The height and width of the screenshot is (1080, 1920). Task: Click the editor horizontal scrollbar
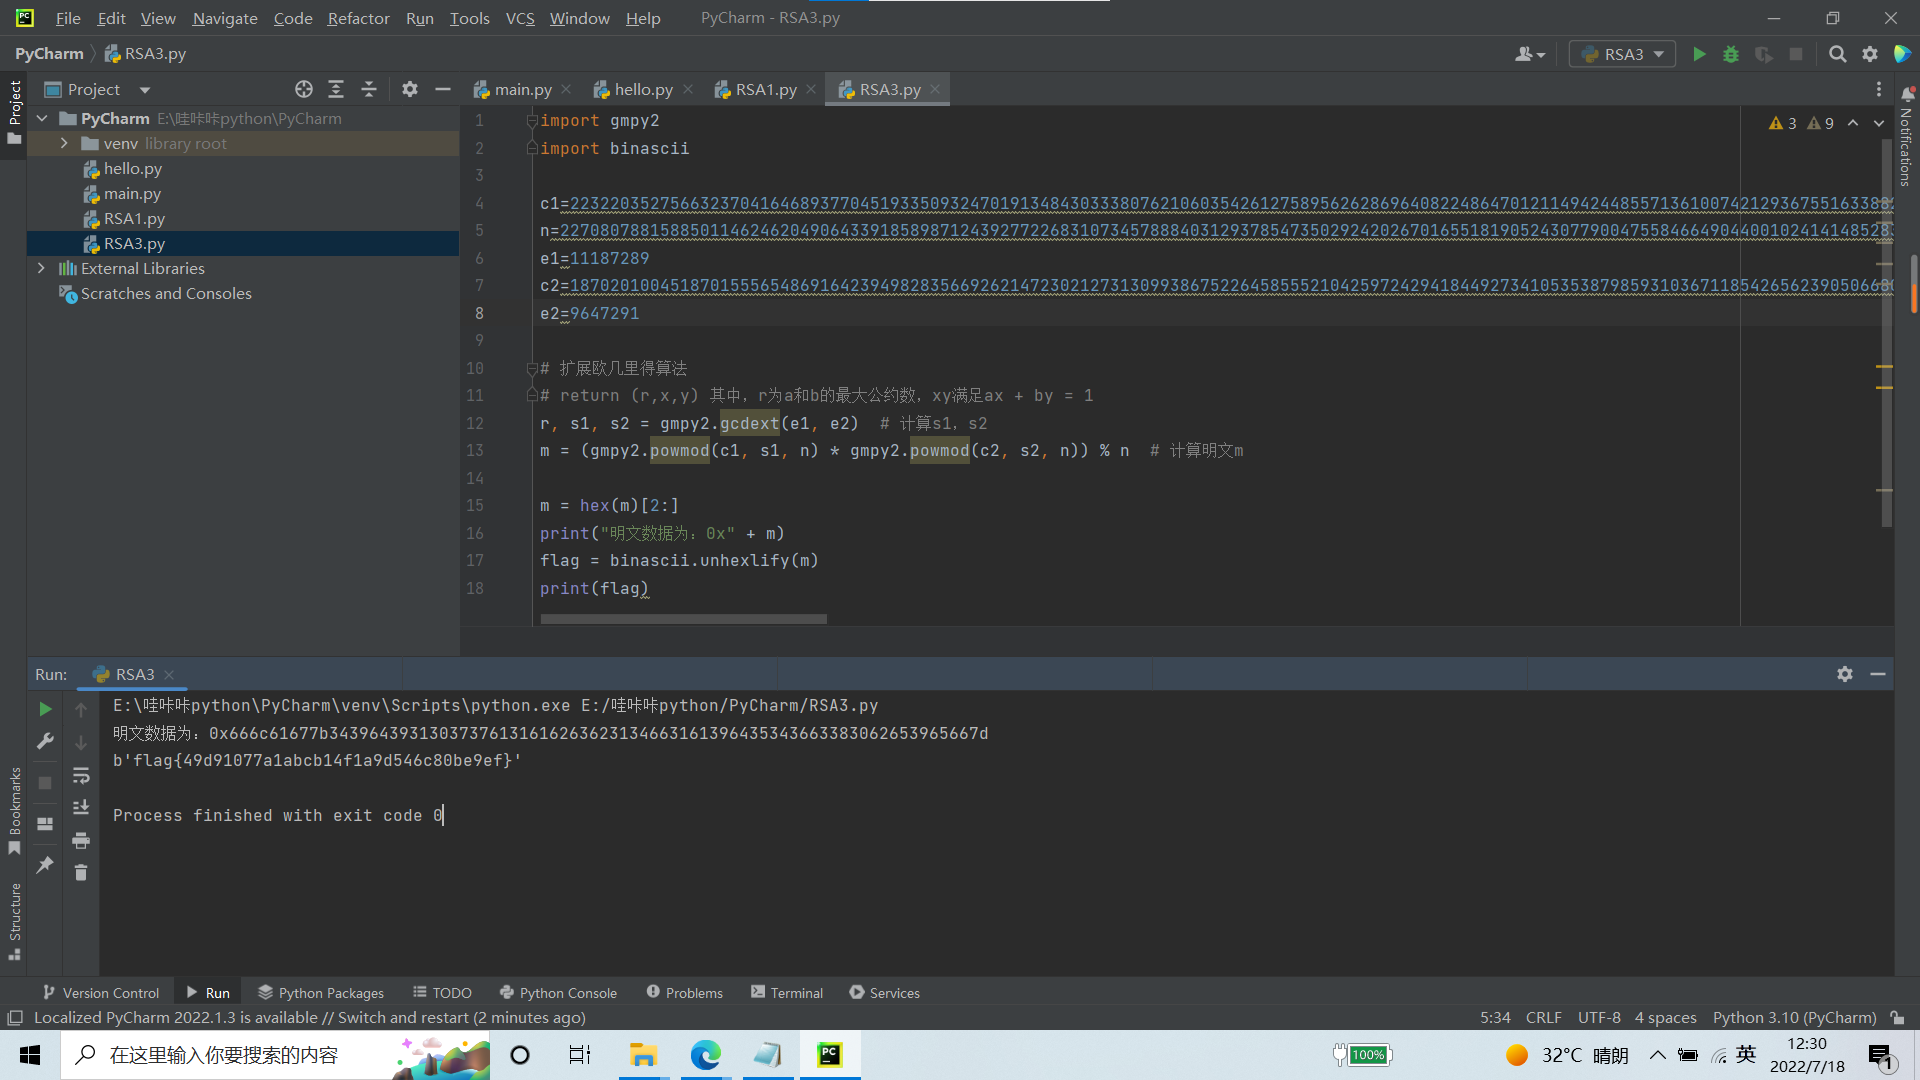click(x=683, y=619)
